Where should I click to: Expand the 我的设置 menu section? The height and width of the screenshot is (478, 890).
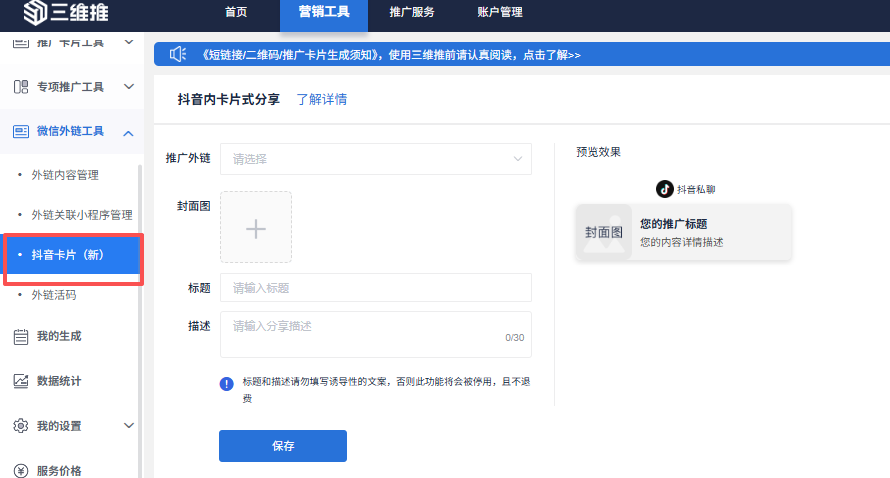click(x=128, y=426)
